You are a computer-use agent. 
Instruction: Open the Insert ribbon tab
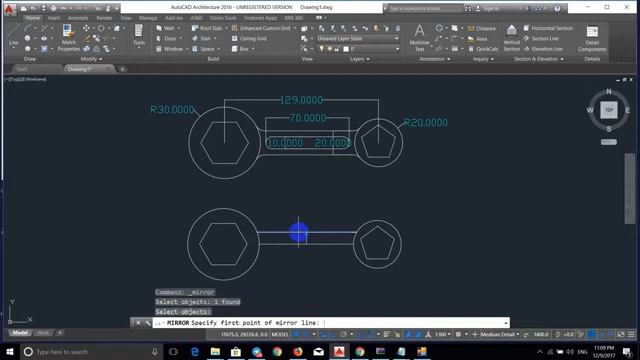53,18
